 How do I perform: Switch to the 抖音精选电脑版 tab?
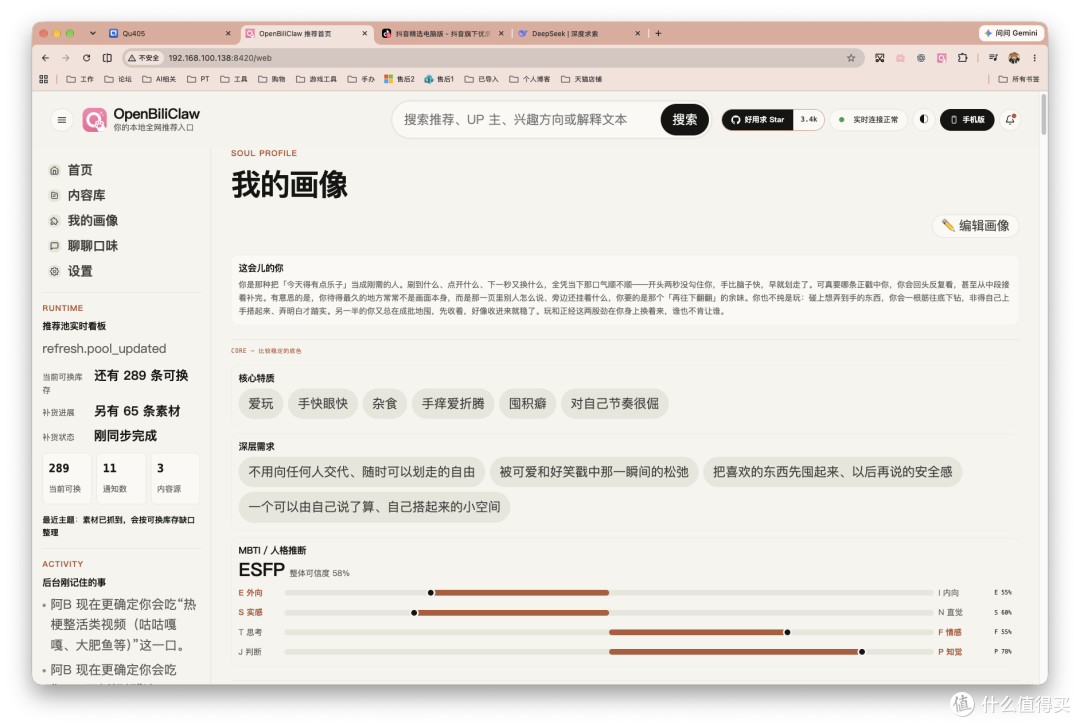(x=443, y=33)
